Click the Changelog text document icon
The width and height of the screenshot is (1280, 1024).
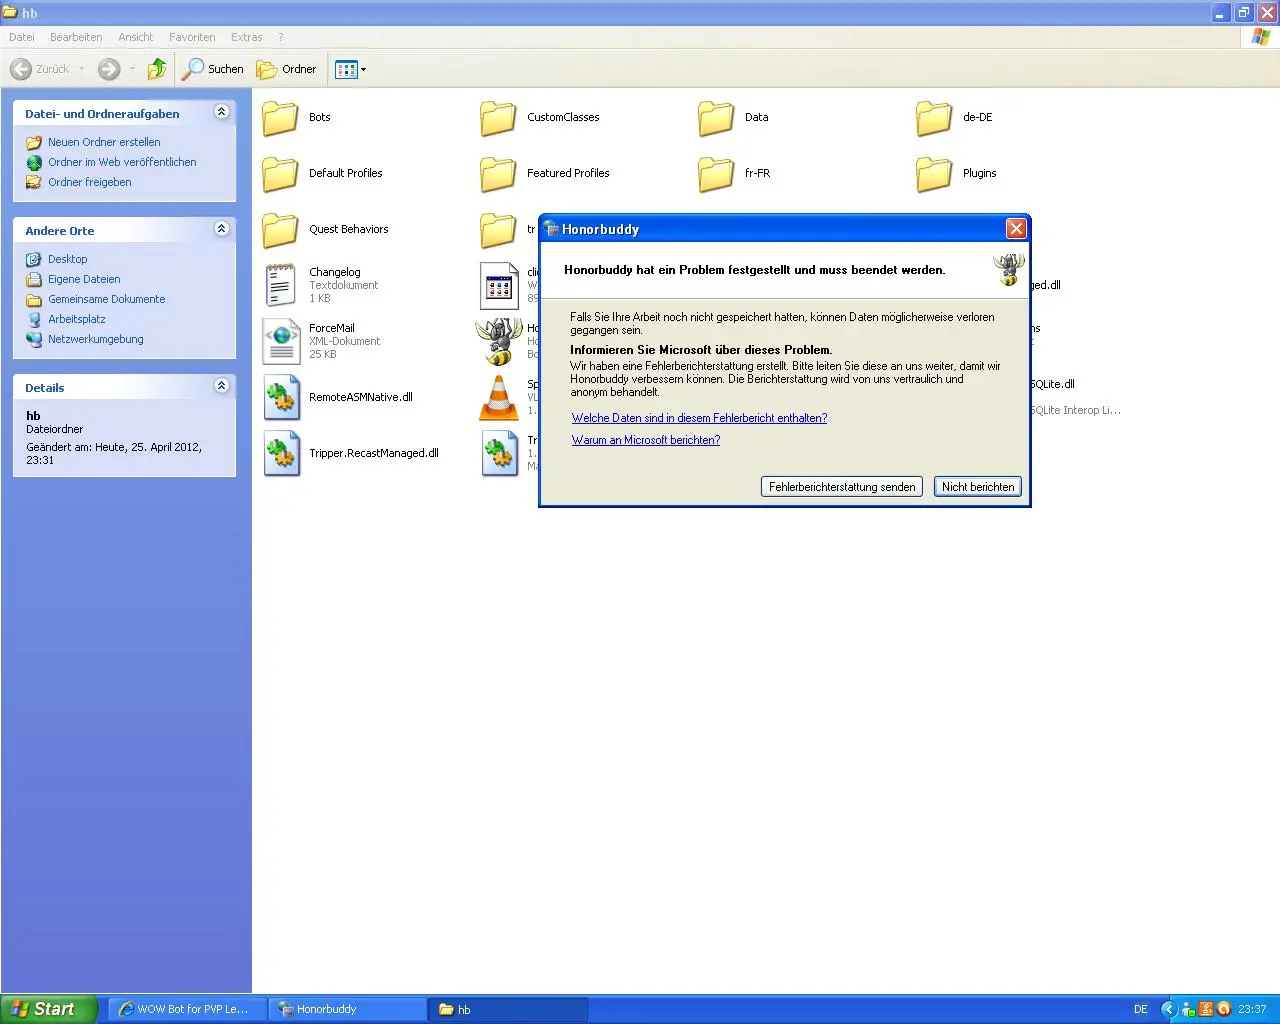point(280,285)
